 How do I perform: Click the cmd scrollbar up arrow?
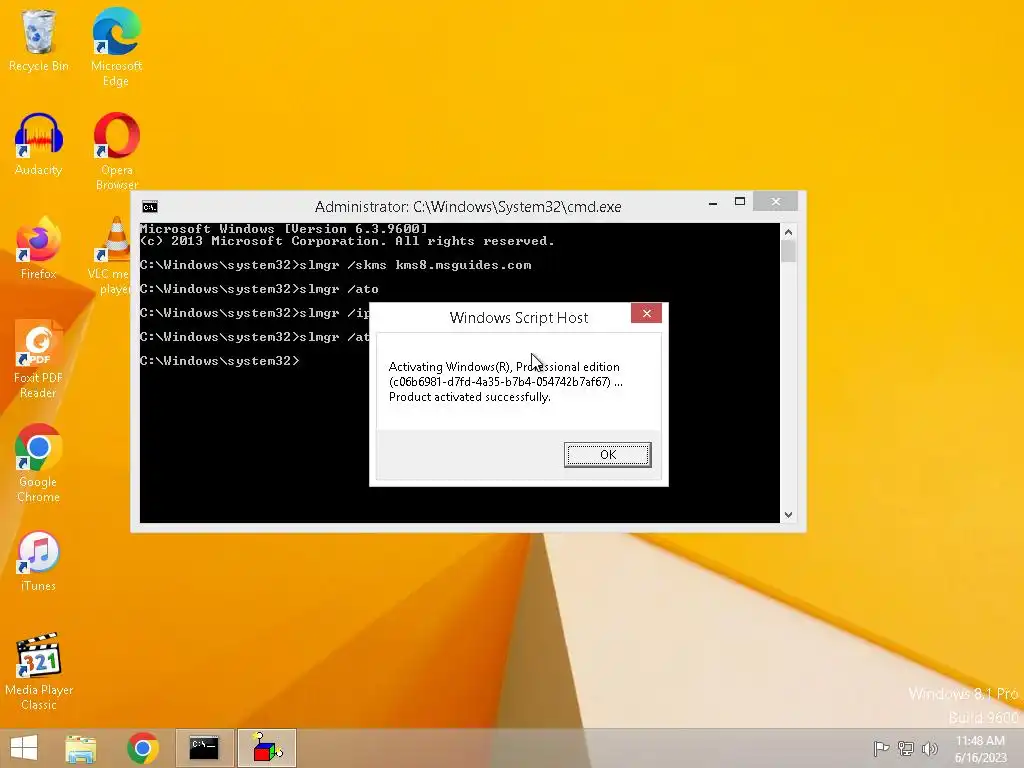[788, 232]
